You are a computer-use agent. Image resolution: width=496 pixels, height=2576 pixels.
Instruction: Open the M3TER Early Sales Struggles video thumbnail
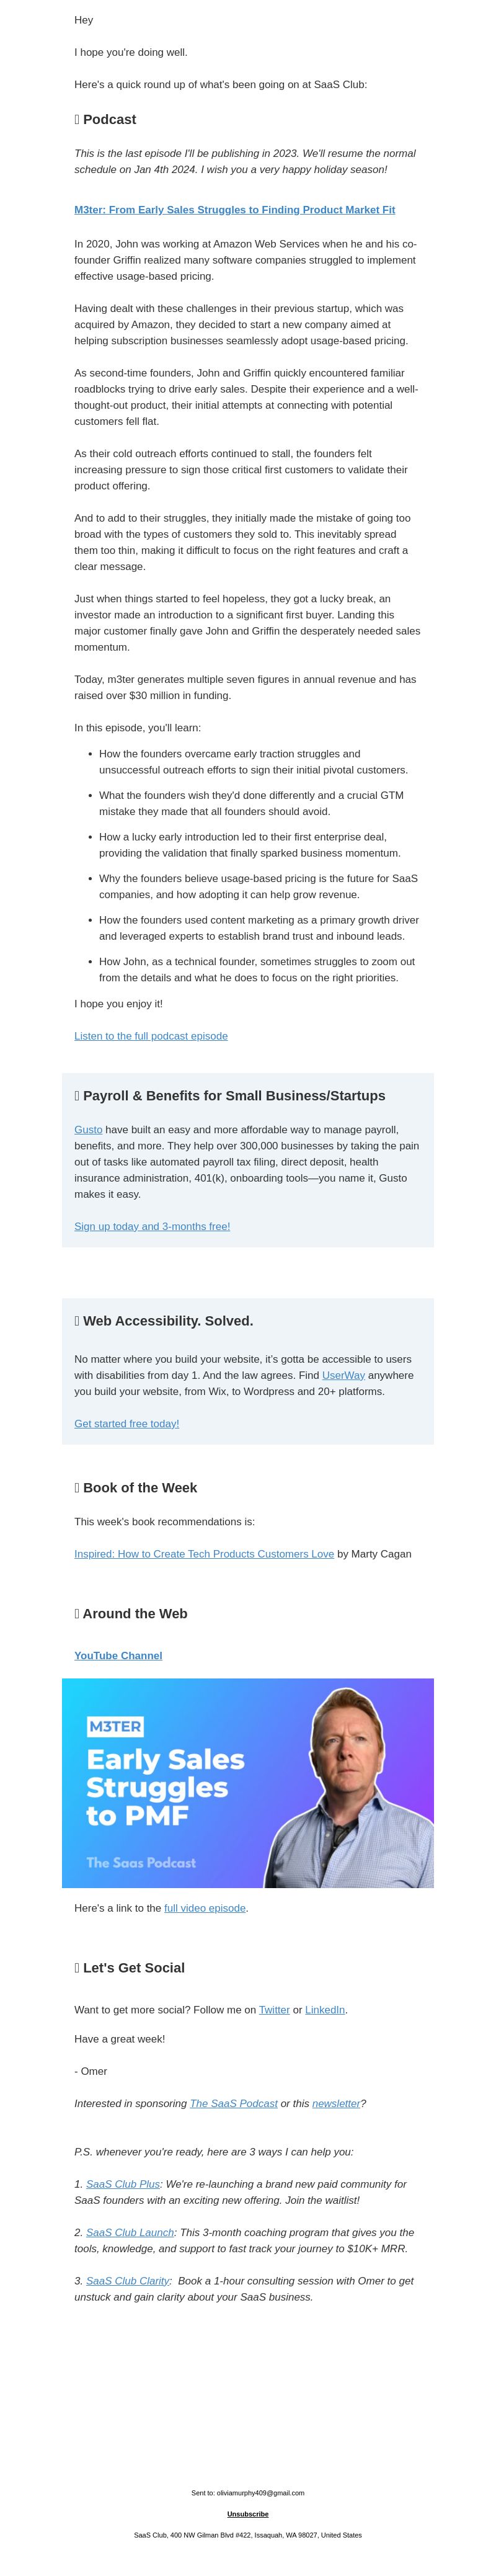(x=248, y=1783)
